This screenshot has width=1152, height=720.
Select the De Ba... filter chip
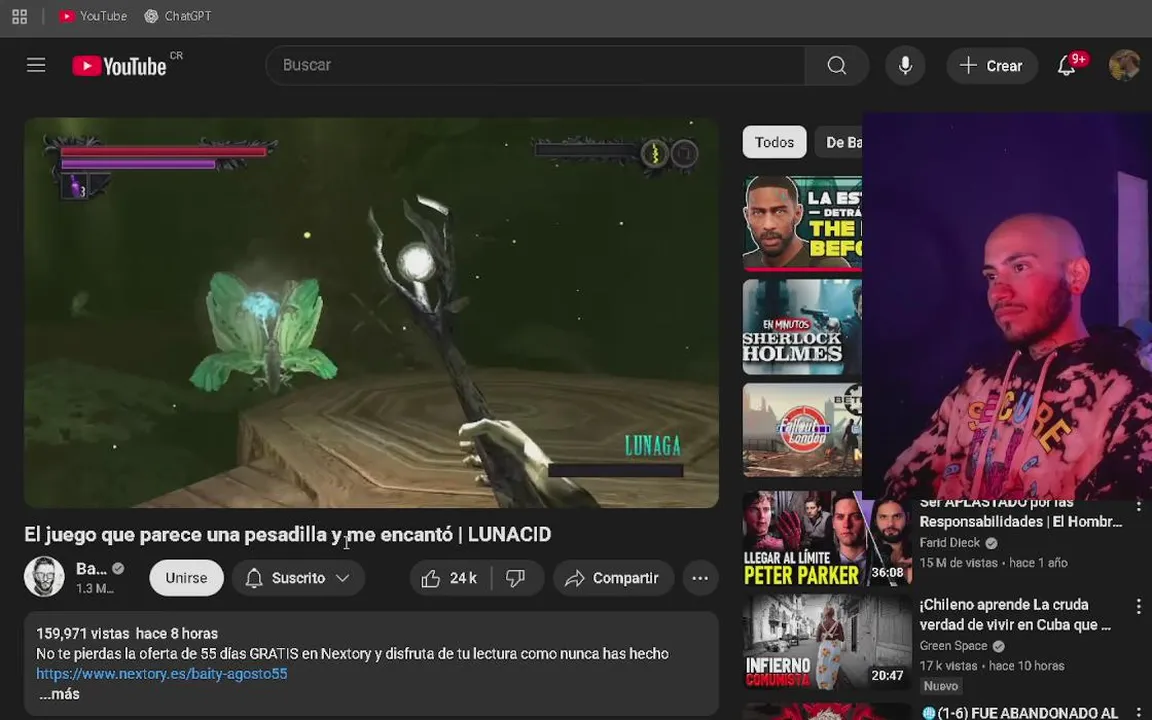click(x=838, y=142)
